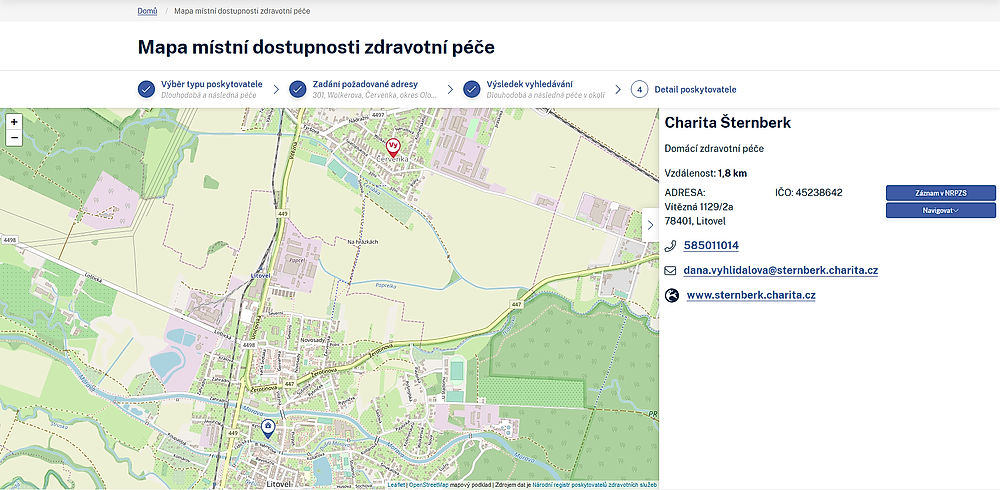Follow the Domů breadcrumb link

[147, 11]
